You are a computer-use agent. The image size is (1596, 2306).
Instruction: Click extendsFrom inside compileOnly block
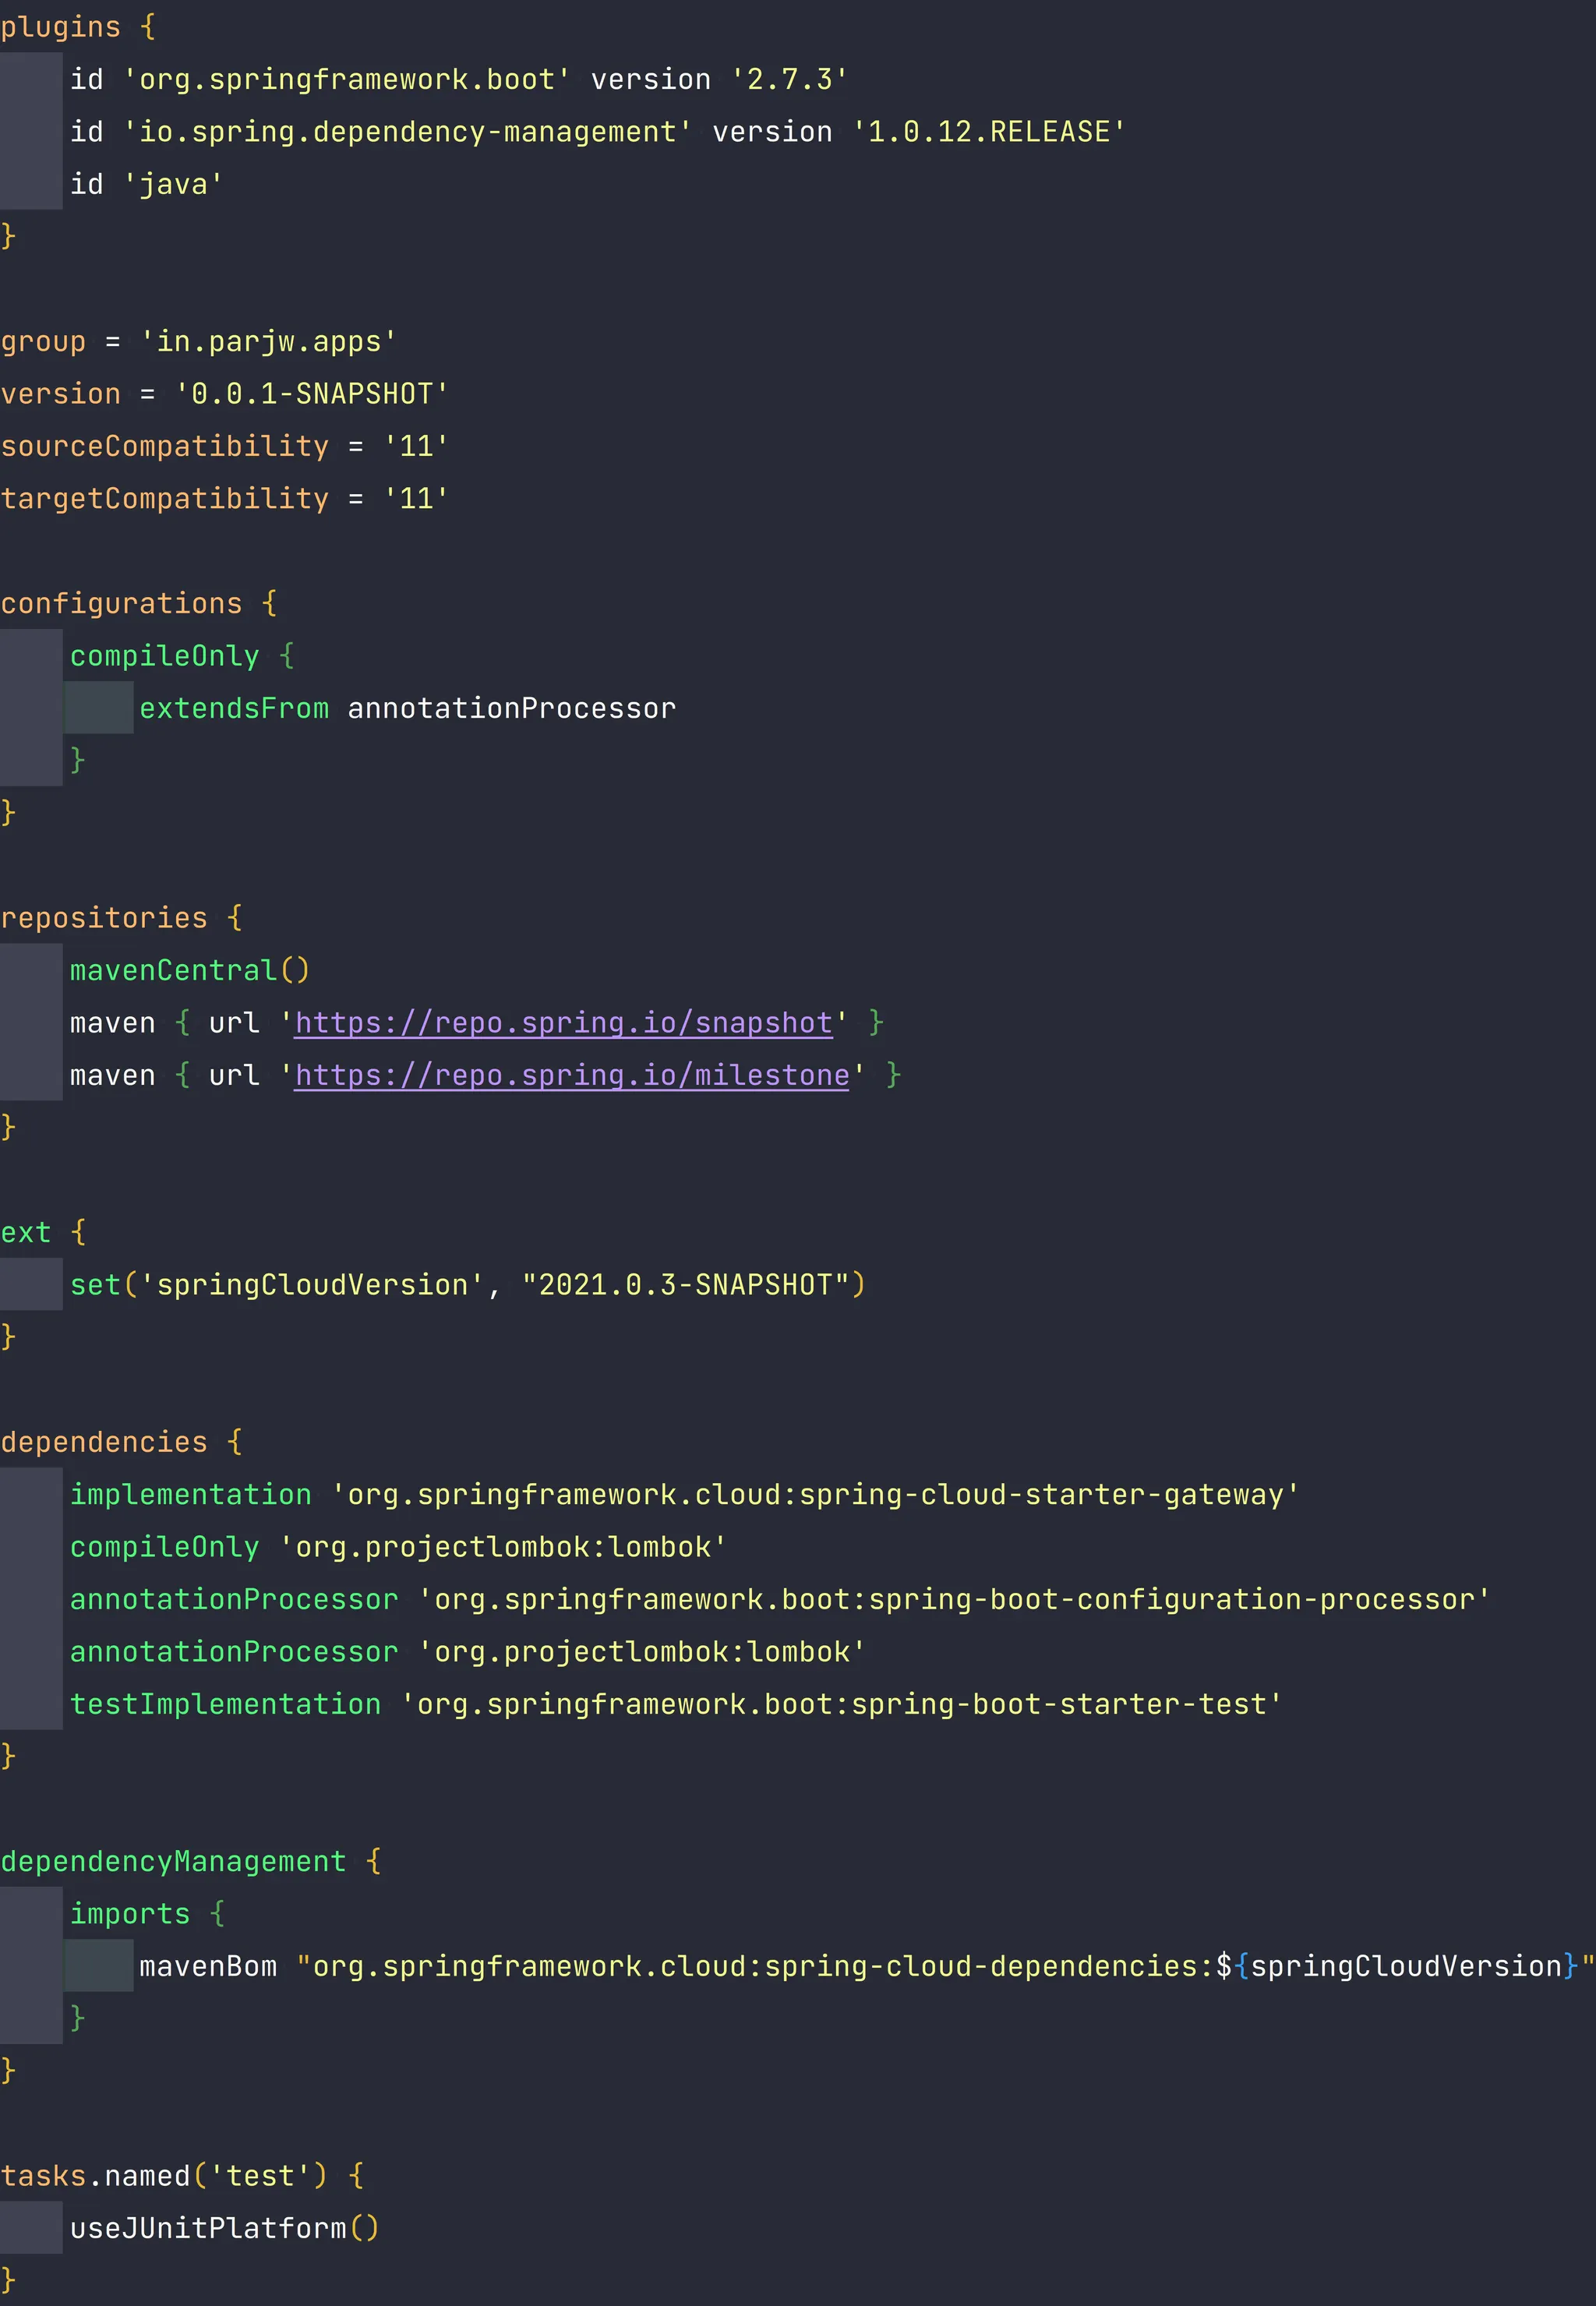click(x=233, y=708)
